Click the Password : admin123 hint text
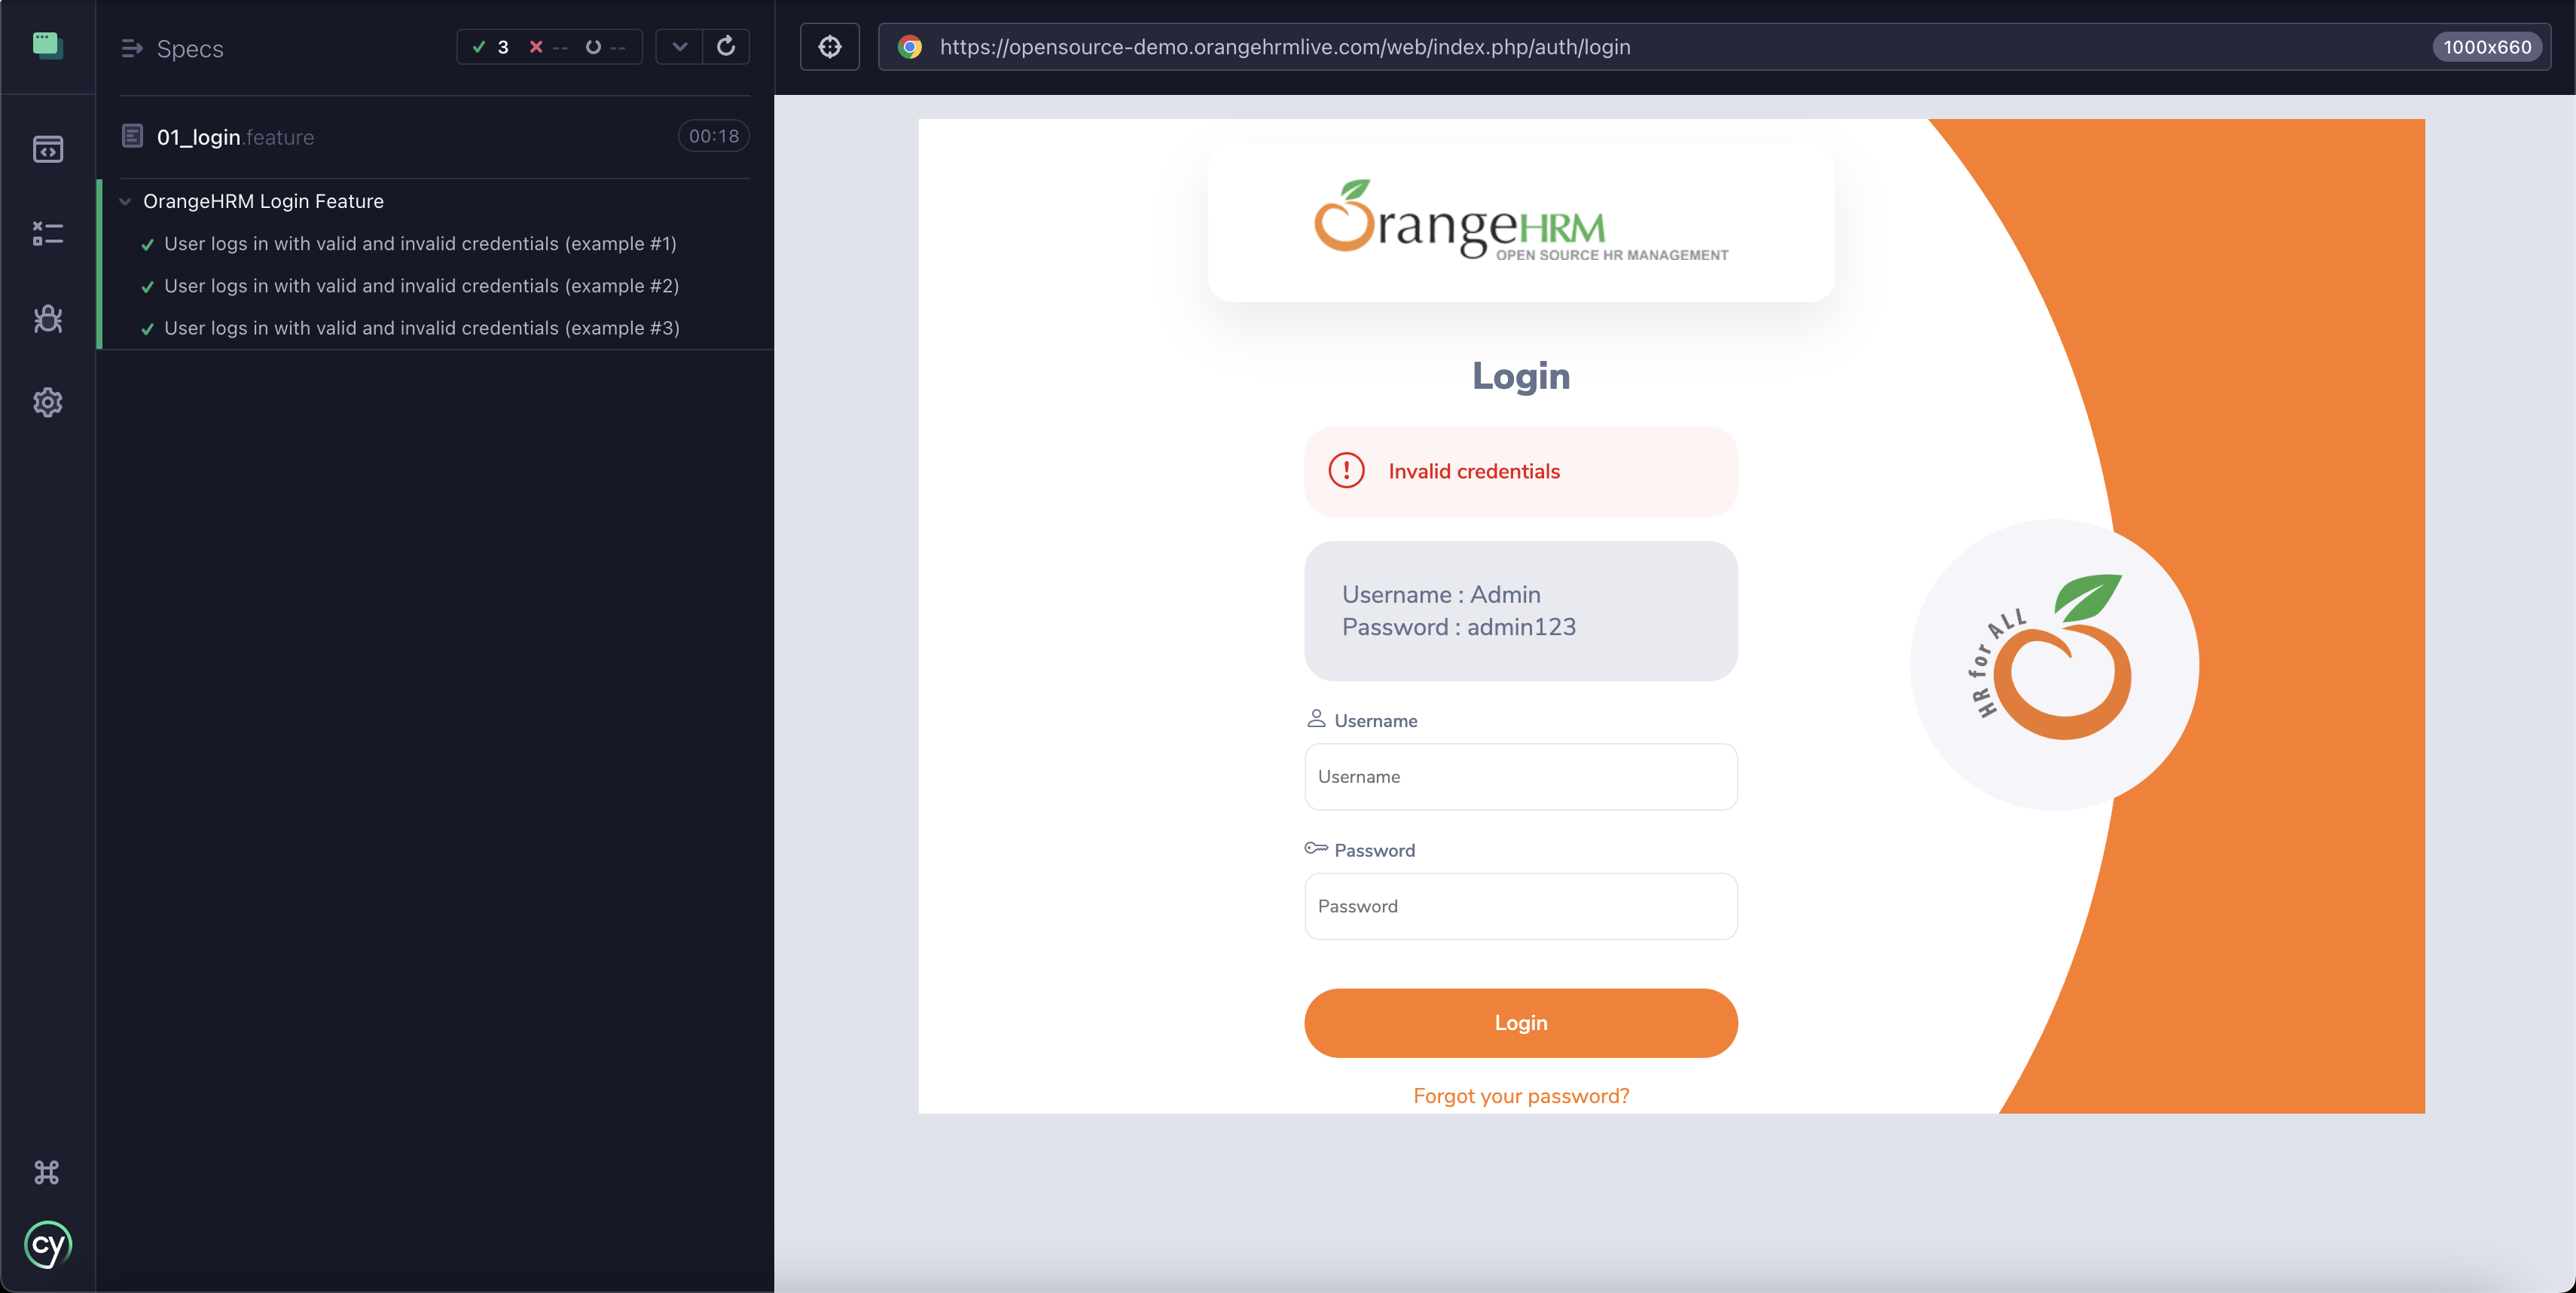The width and height of the screenshot is (2576, 1293). click(1458, 627)
